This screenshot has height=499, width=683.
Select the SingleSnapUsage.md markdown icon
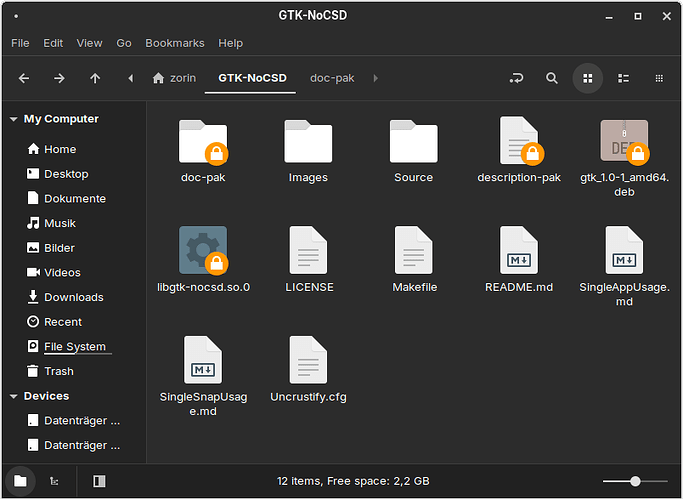203,360
